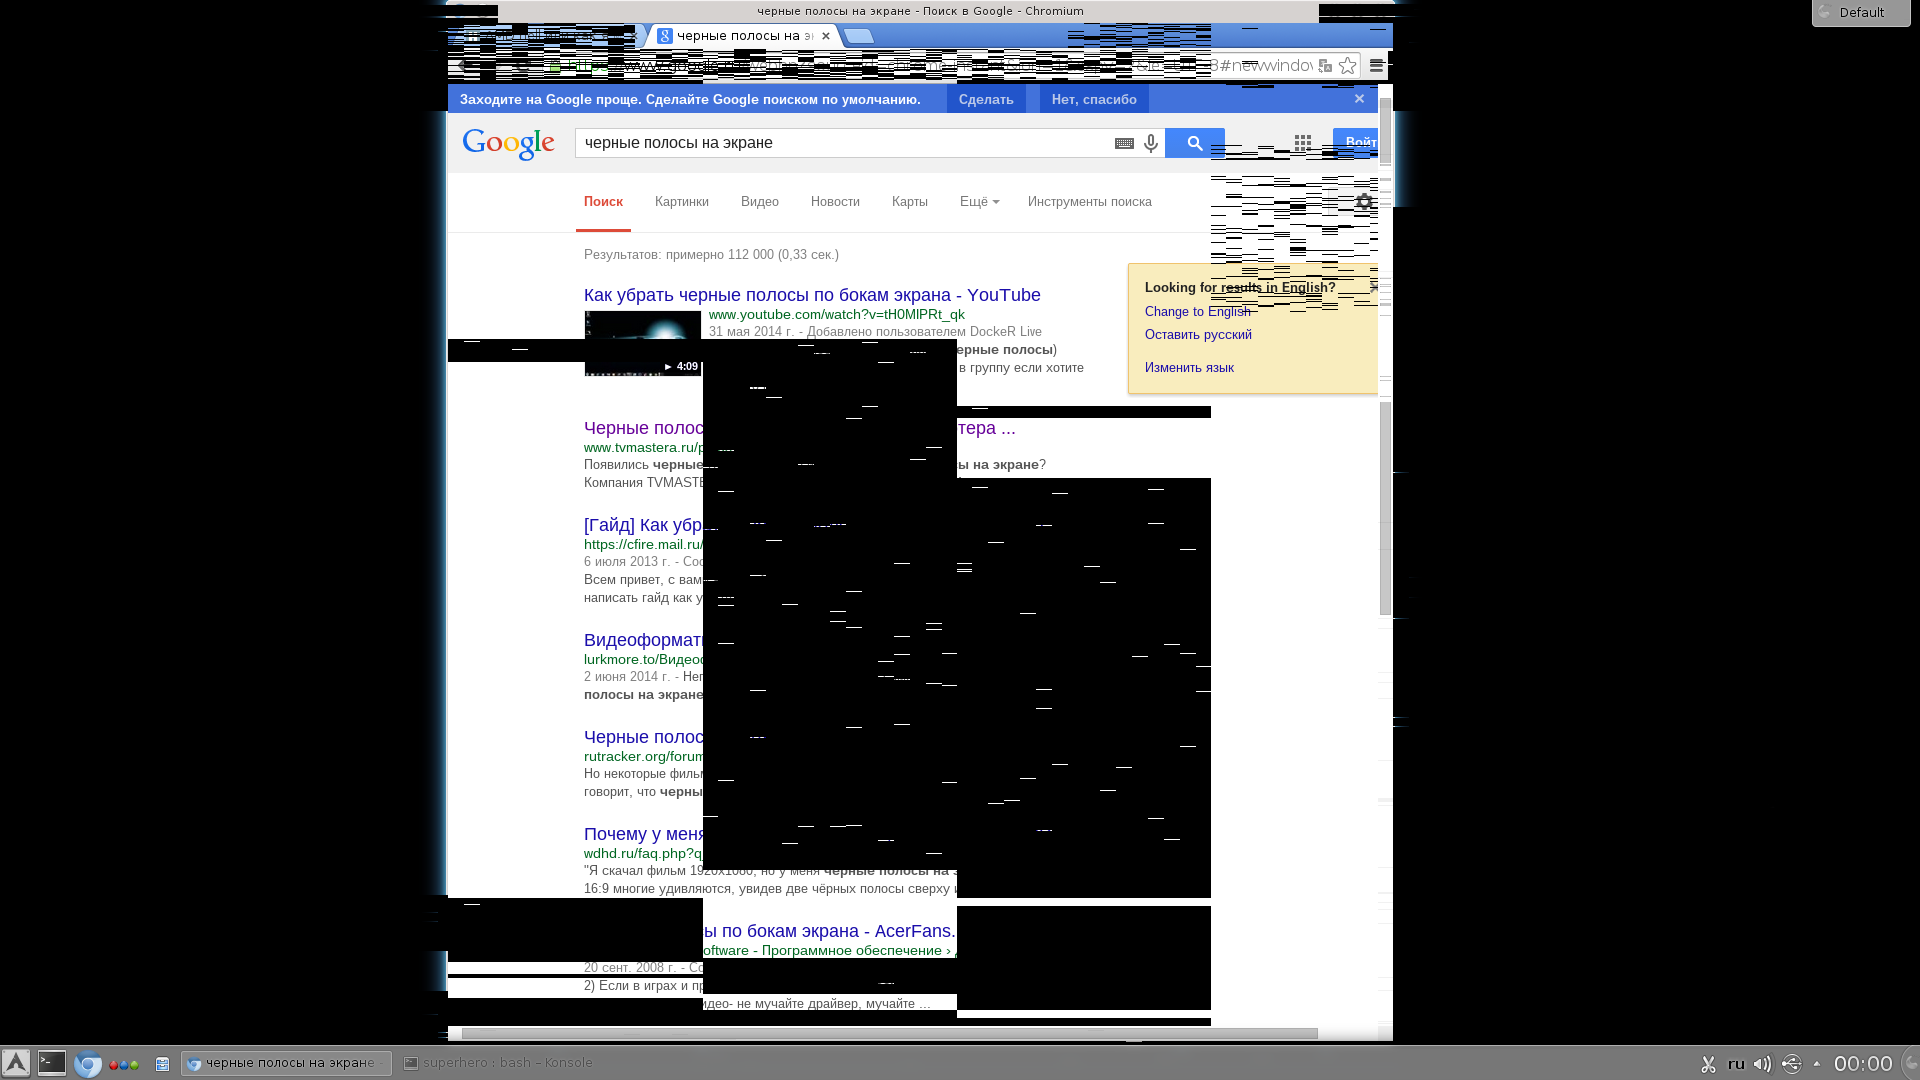This screenshot has width=1920, height=1080.
Task: Open the clipboard scissors tray icon
Action: [x=1708, y=1064]
